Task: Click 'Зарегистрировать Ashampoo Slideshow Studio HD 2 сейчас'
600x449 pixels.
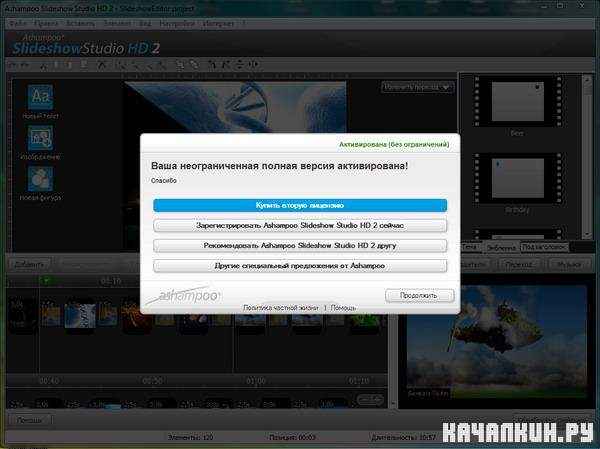Action: point(300,225)
